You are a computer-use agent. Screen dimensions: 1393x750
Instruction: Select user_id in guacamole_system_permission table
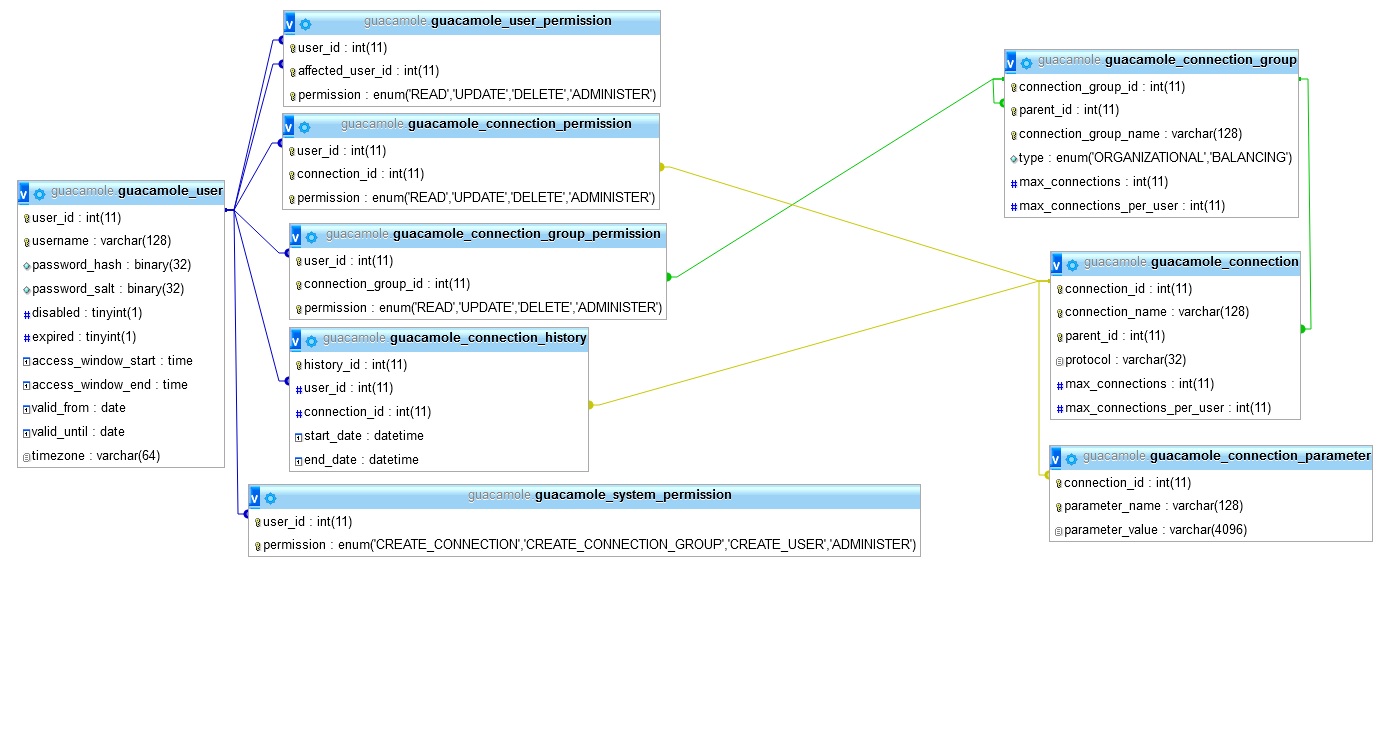pyautogui.click(x=584, y=522)
